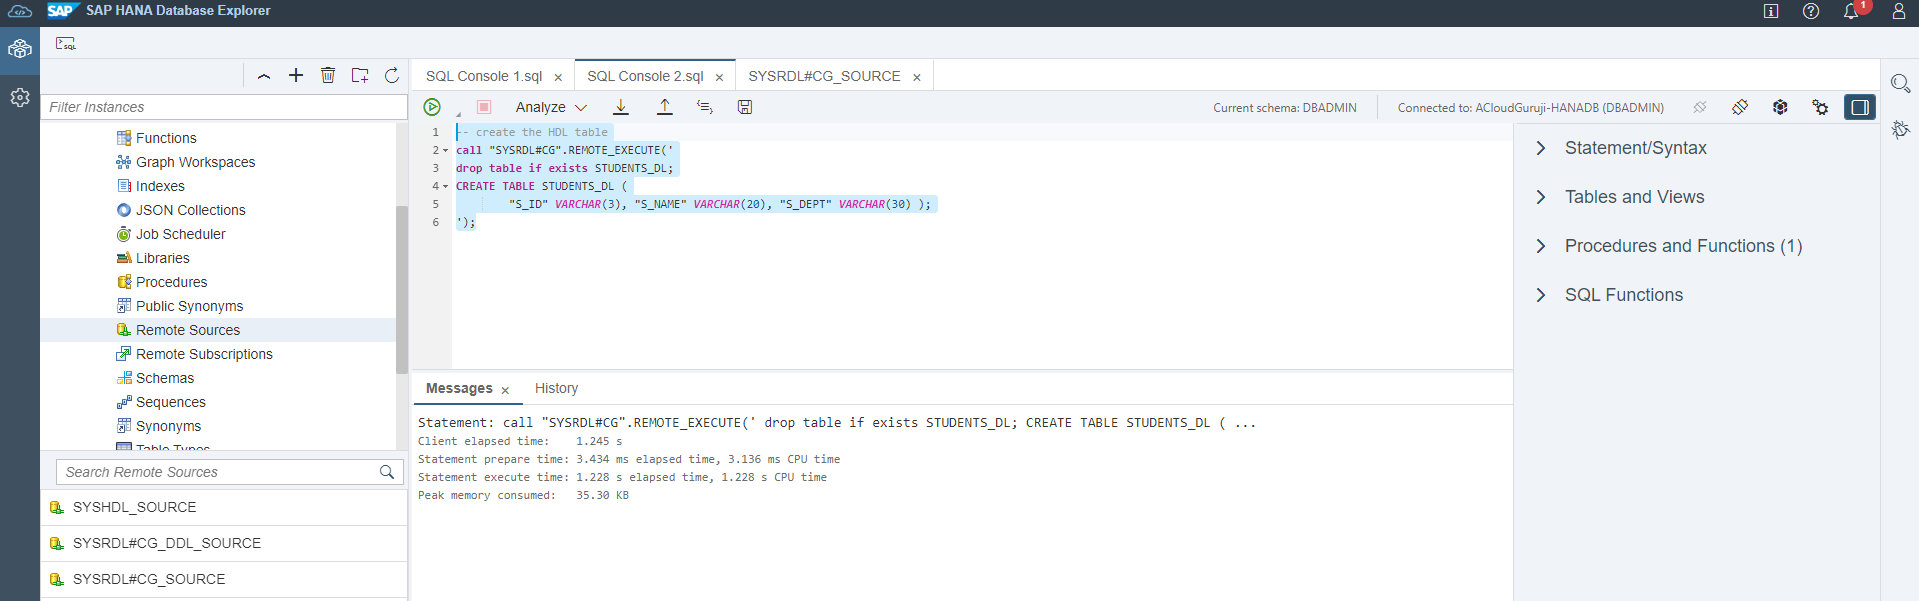Open the notifications bell

(1851, 11)
